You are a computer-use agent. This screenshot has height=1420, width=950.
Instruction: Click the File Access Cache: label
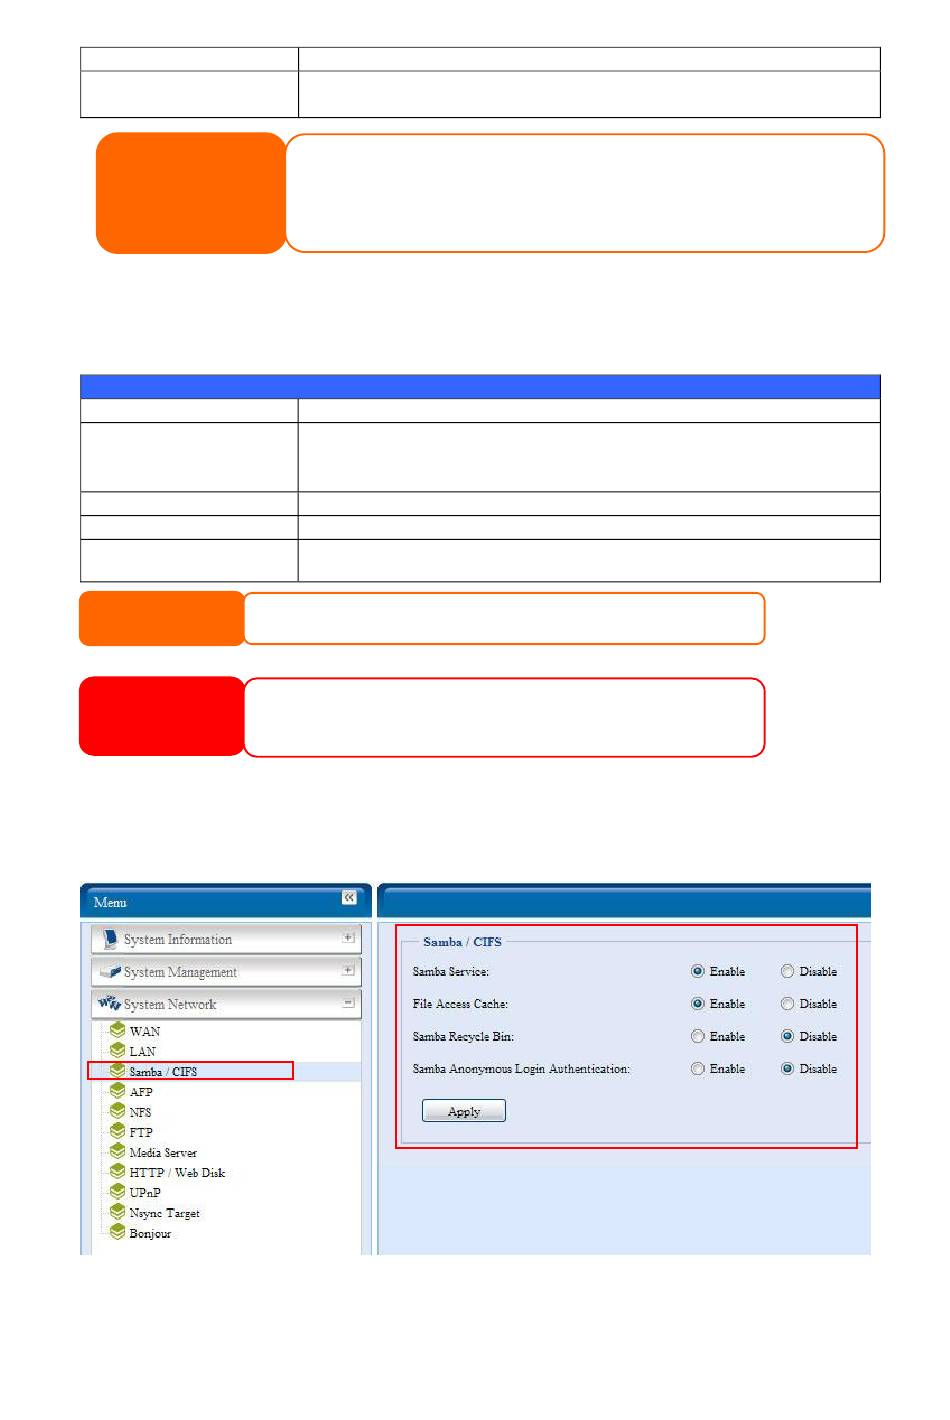(x=460, y=1003)
